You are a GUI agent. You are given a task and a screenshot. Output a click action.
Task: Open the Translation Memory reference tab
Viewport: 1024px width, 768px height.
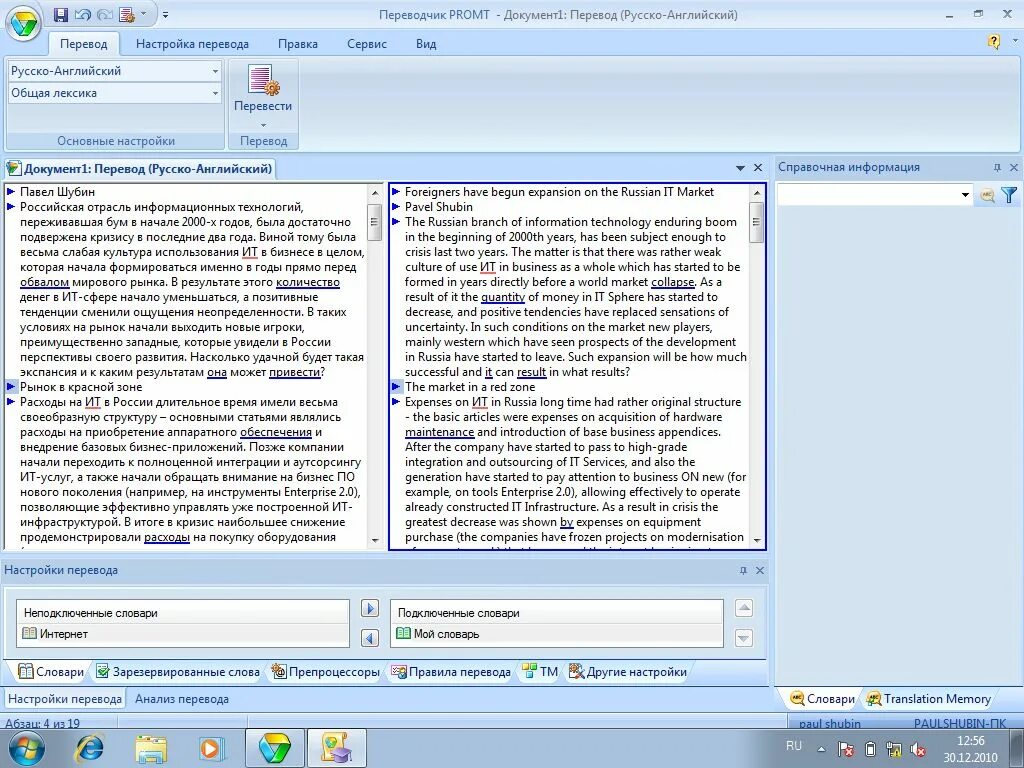(x=928, y=699)
